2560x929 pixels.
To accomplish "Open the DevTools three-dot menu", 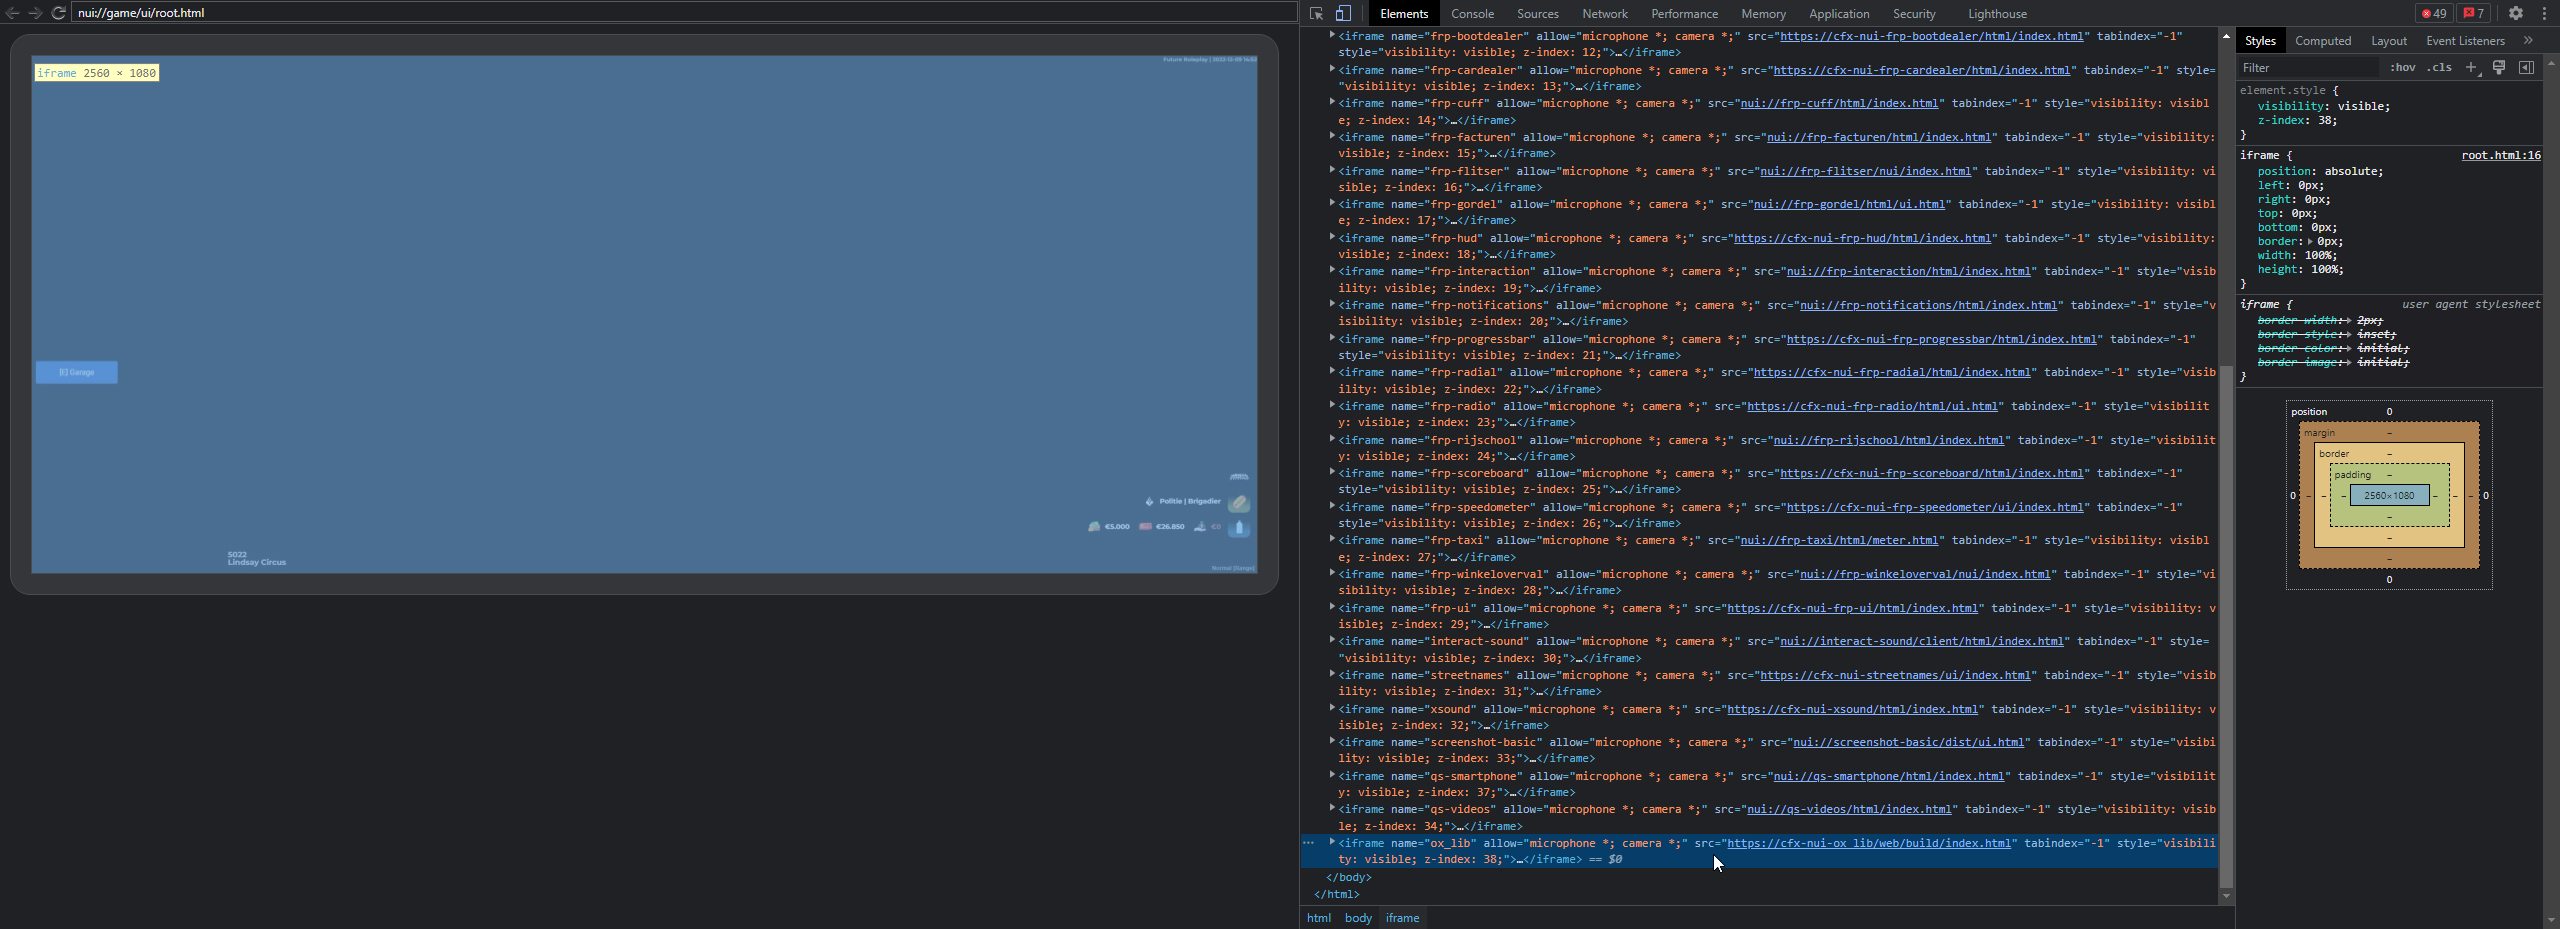I will [x=2544, y=14].
